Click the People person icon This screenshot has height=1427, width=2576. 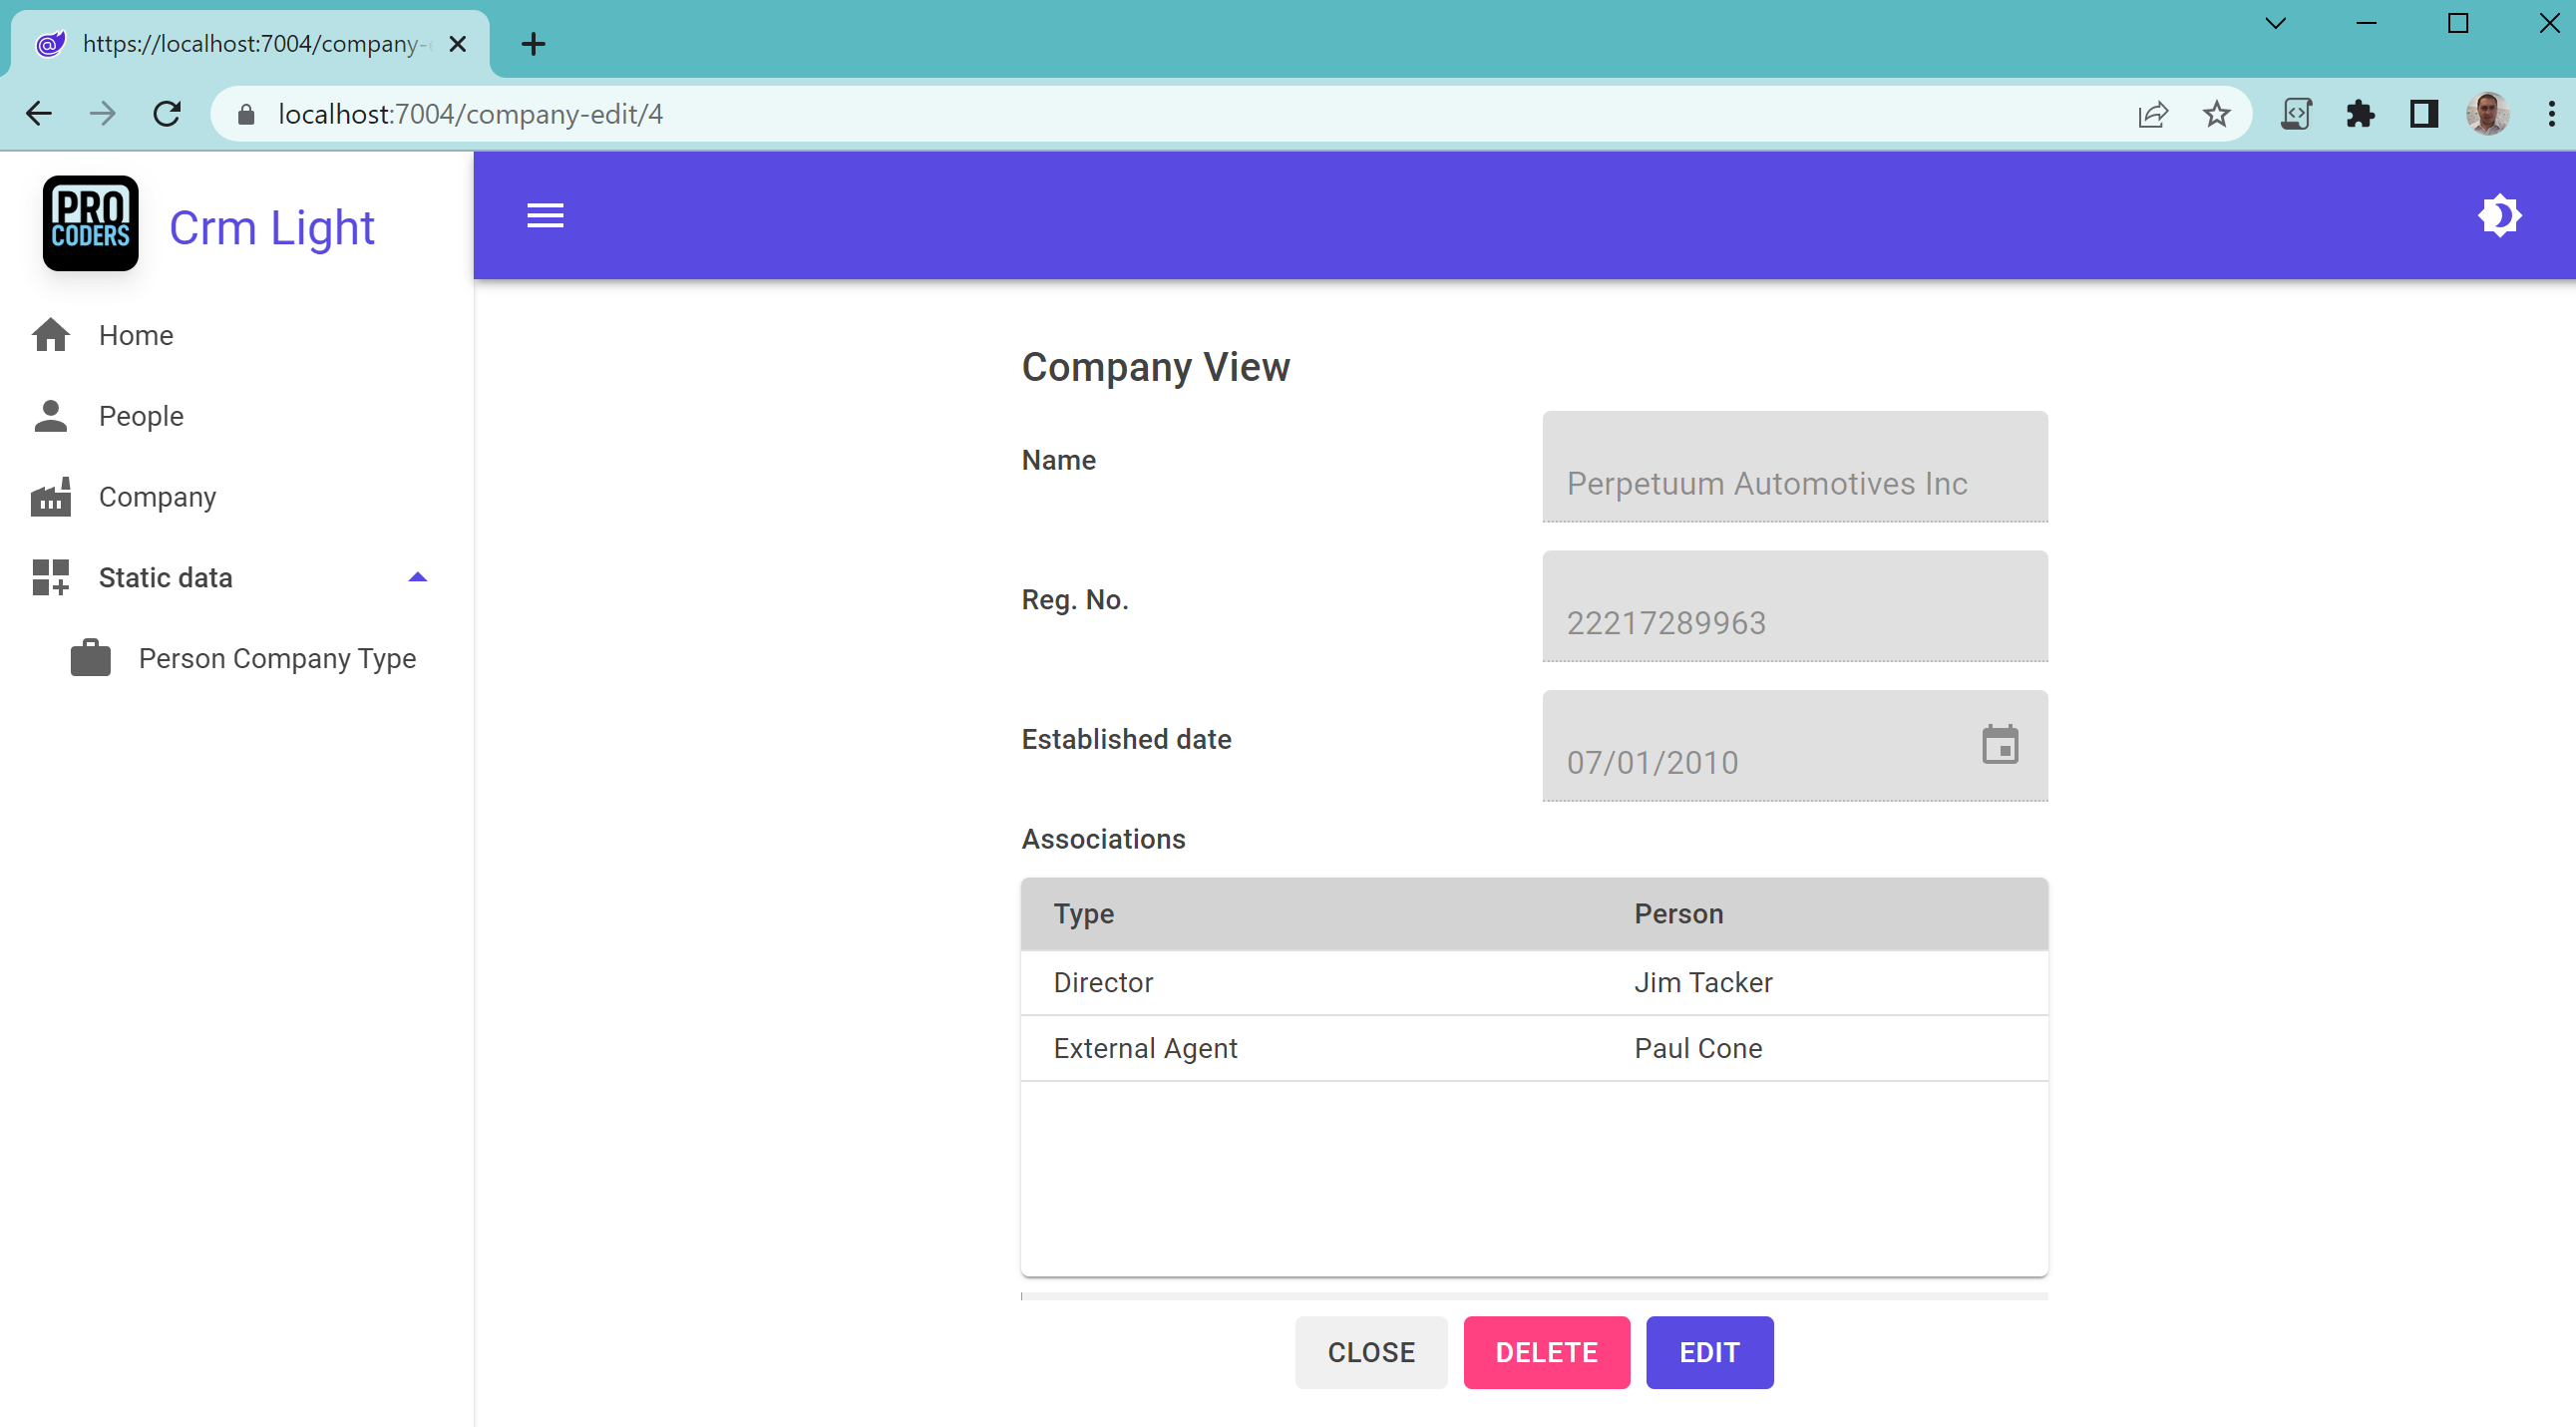50,416
